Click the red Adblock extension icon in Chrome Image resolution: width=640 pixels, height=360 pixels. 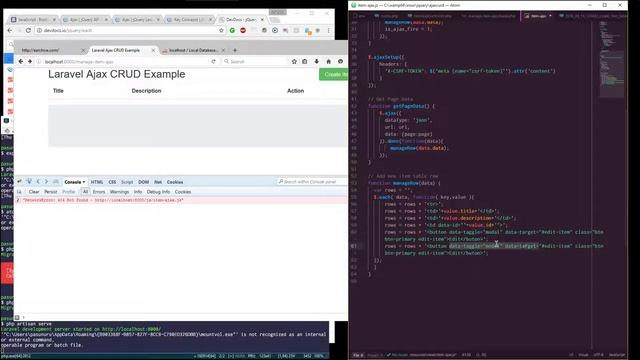(x=243, y=30)
